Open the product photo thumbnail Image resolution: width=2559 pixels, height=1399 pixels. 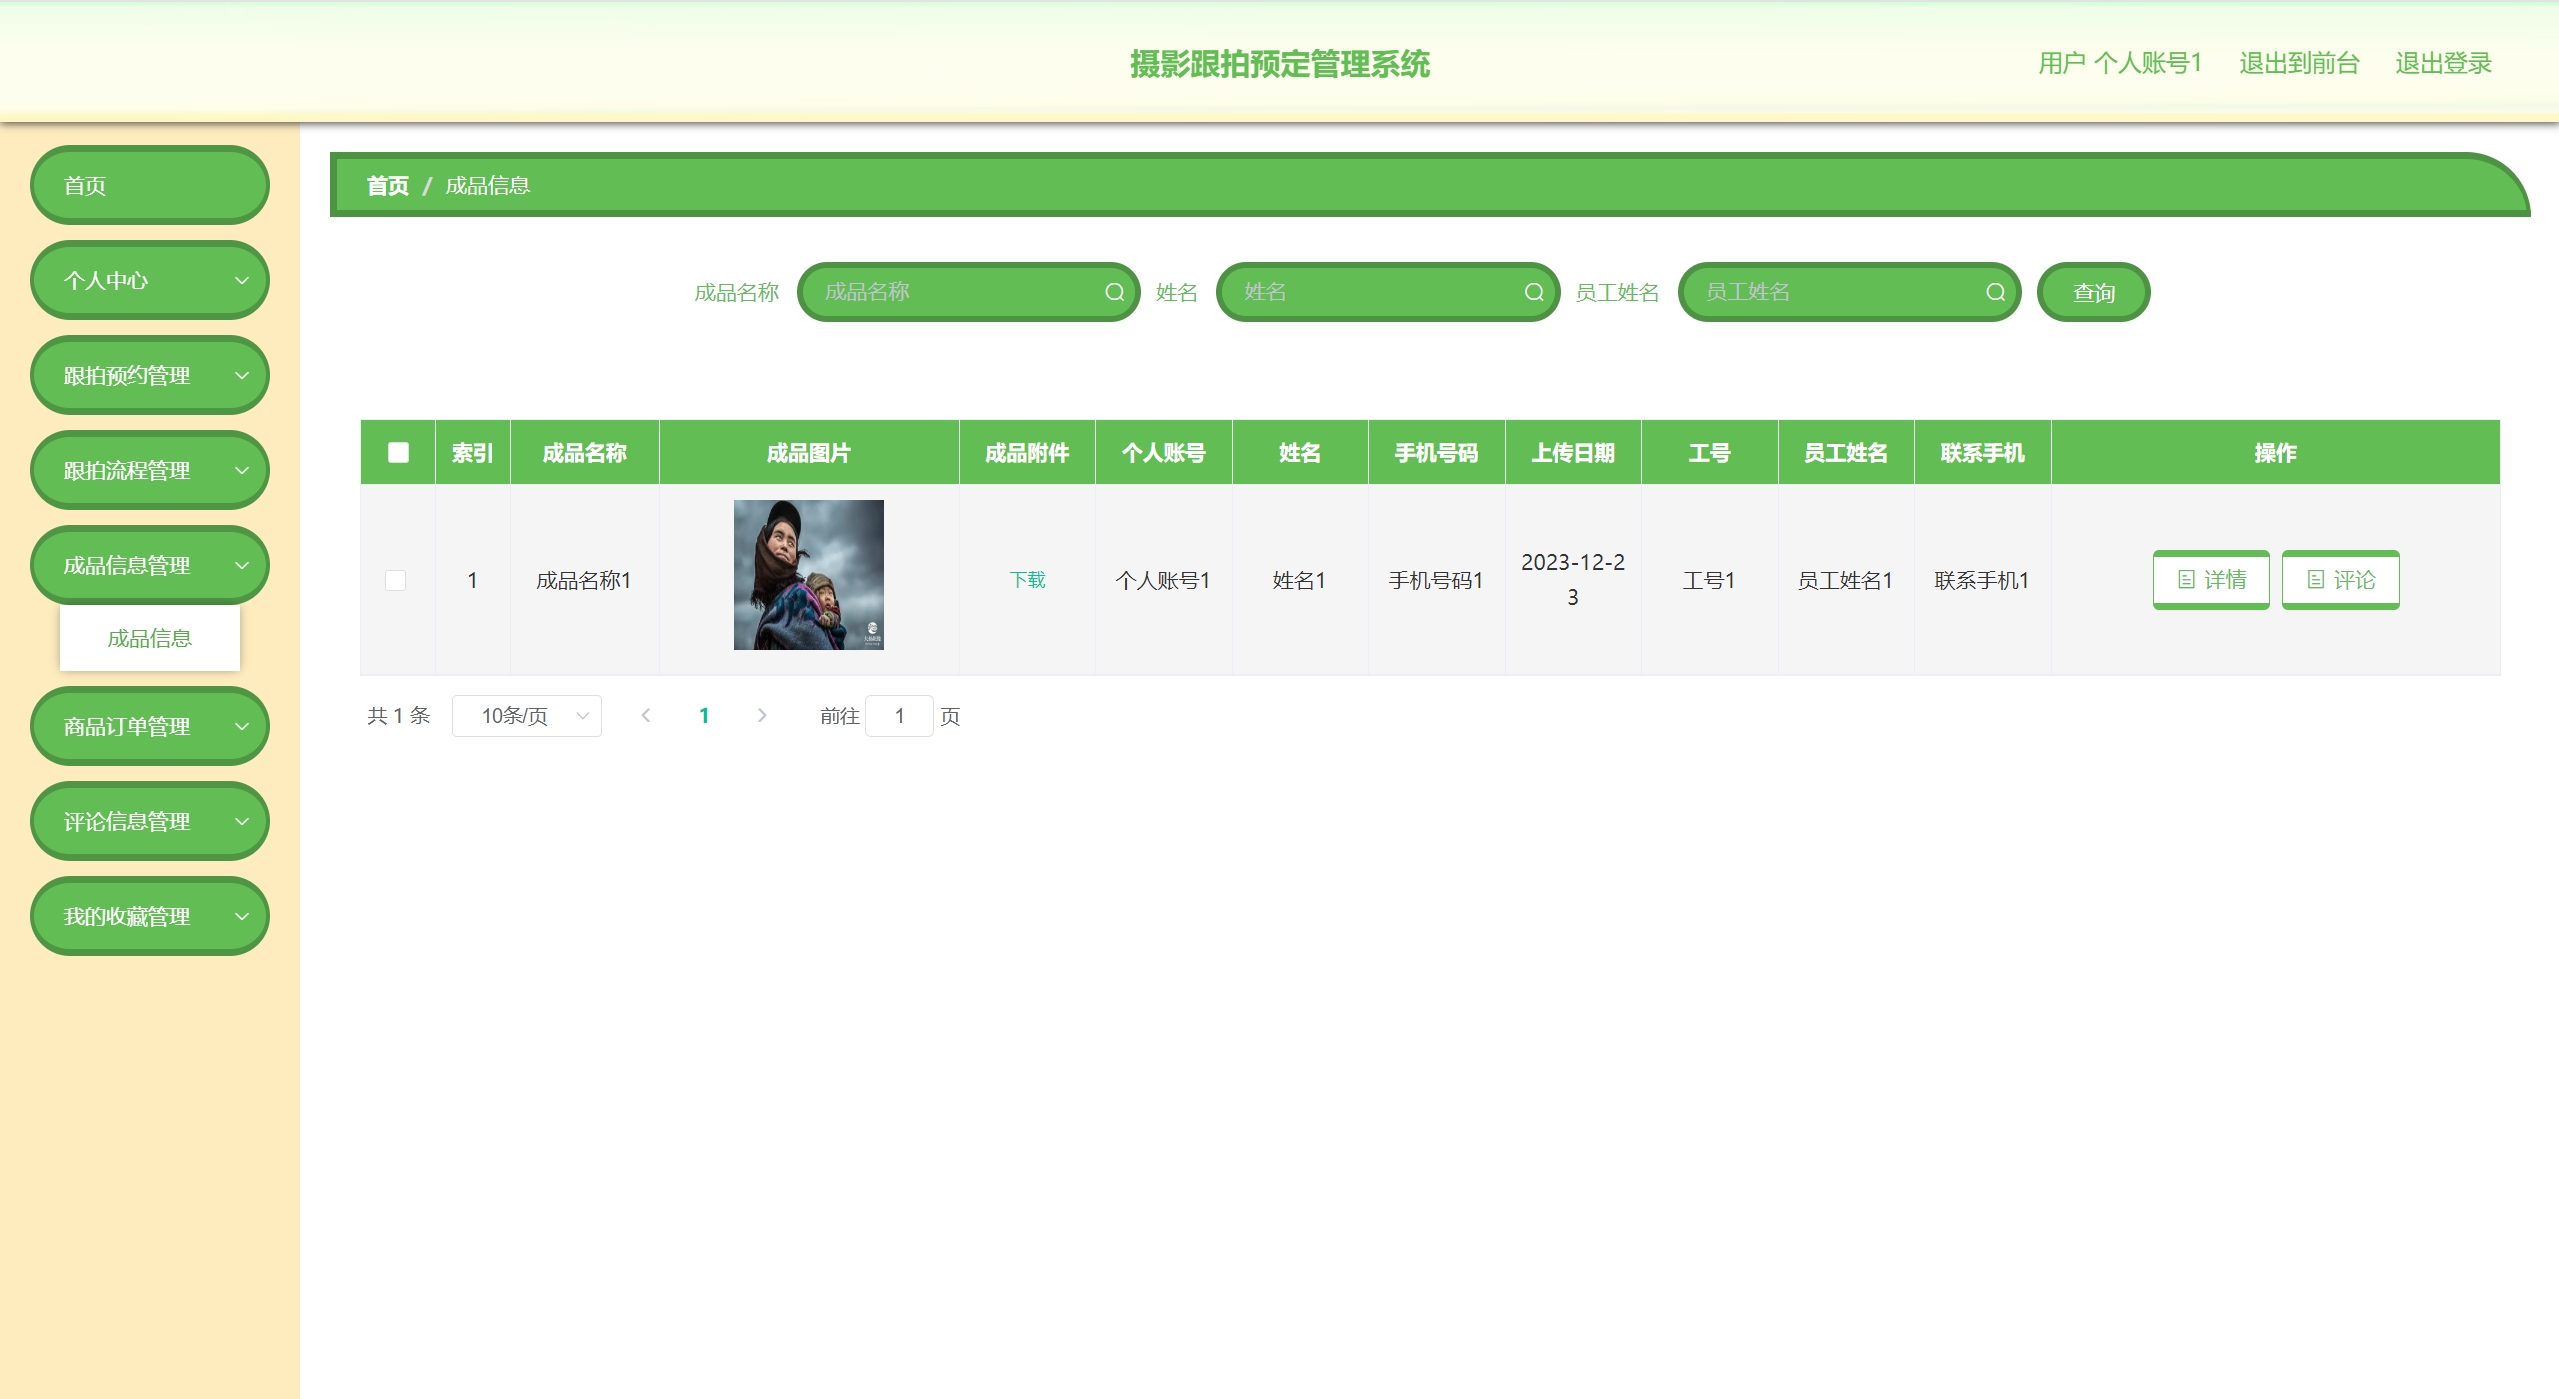click(x=808, y=575)
